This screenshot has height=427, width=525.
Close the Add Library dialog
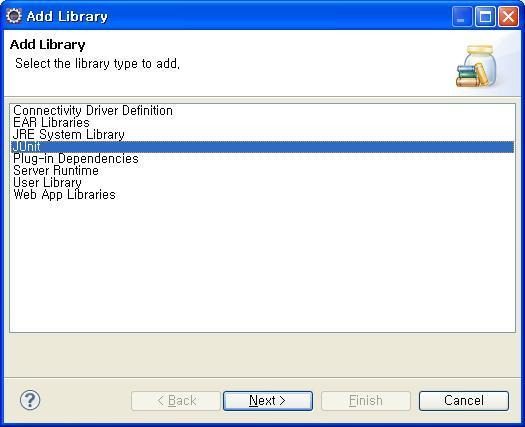(x=508, y=16)
